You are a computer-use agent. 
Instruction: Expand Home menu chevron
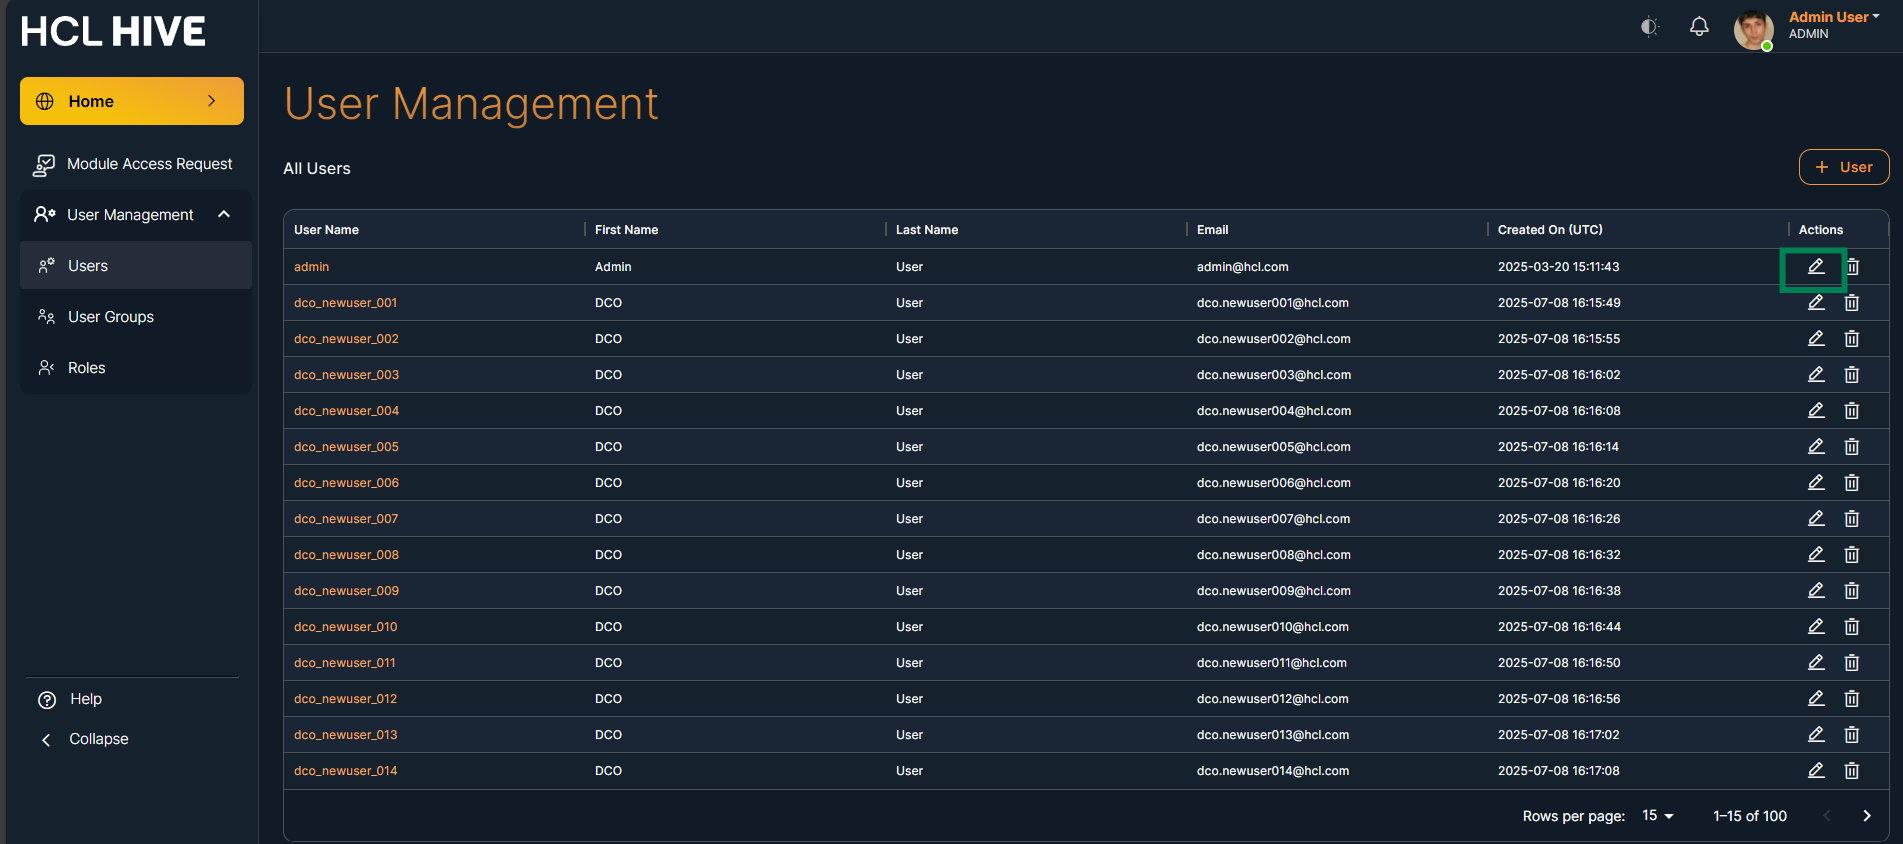pyautogui.click(x=212, y=101)
